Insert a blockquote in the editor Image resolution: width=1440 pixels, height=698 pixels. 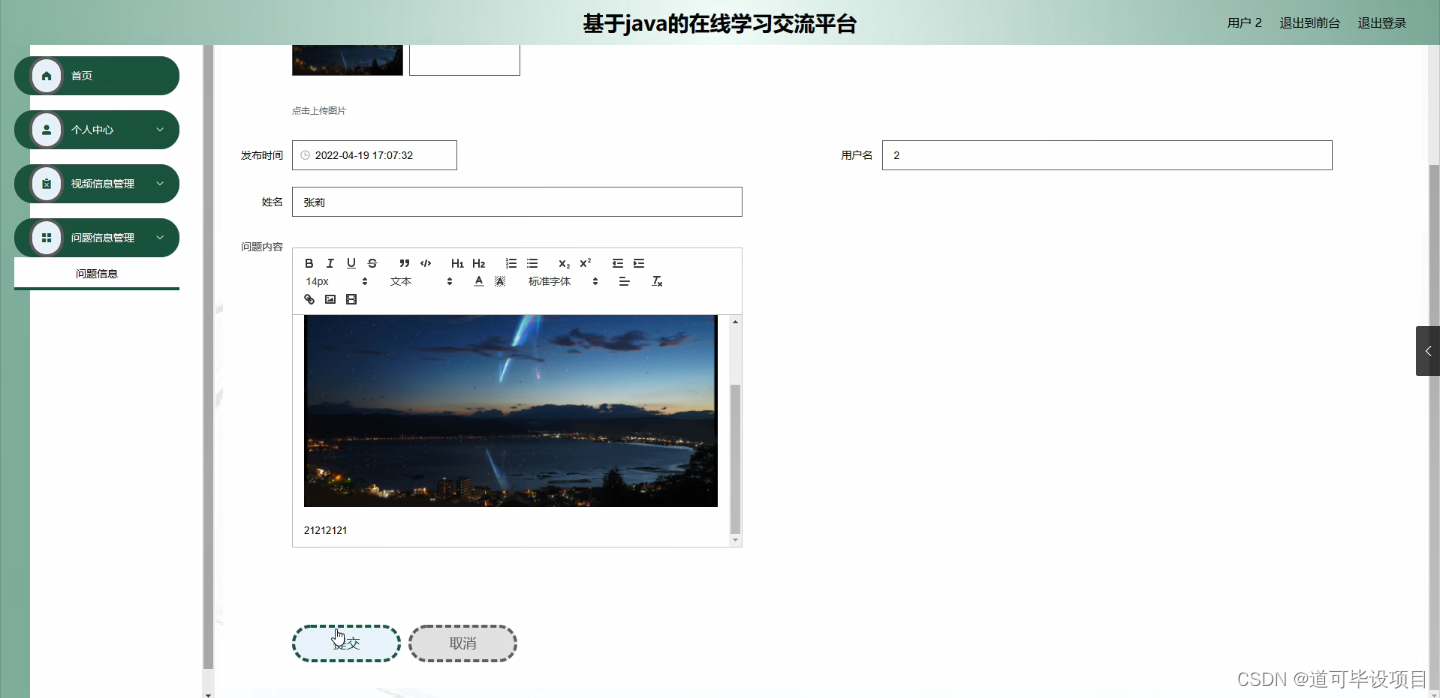tap(404, 263)
